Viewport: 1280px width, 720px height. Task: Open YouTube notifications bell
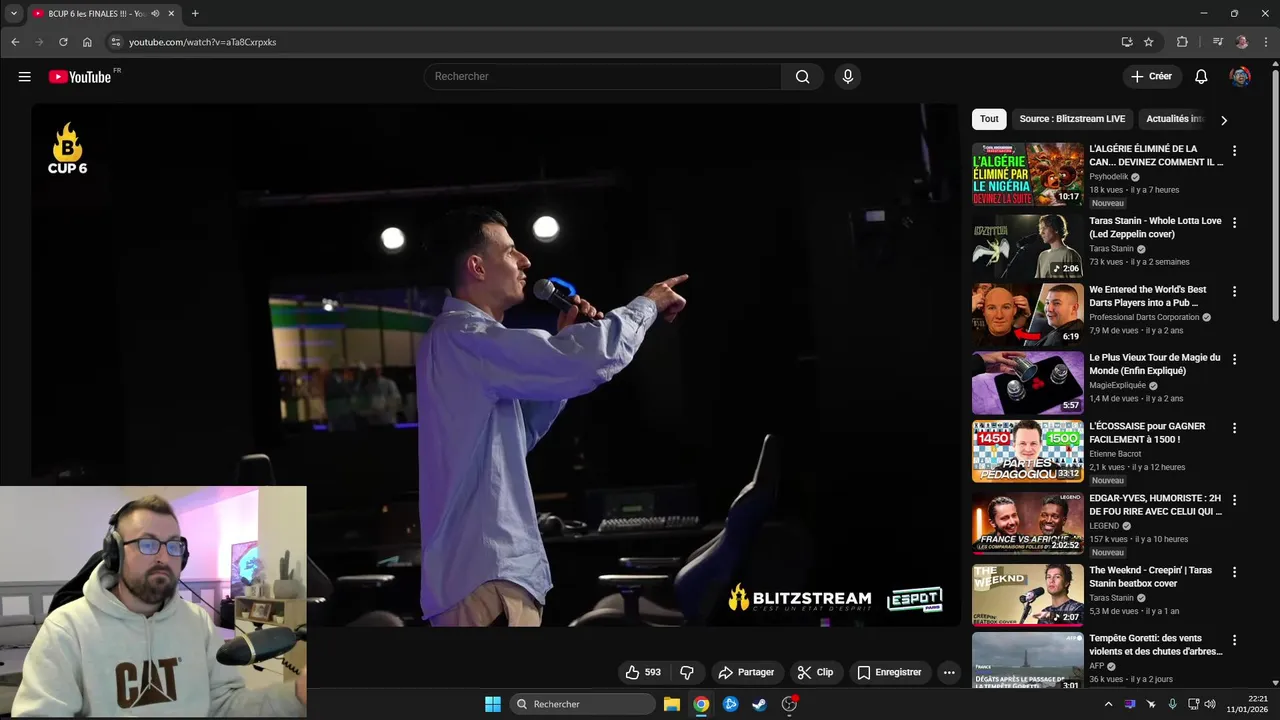1202,77
